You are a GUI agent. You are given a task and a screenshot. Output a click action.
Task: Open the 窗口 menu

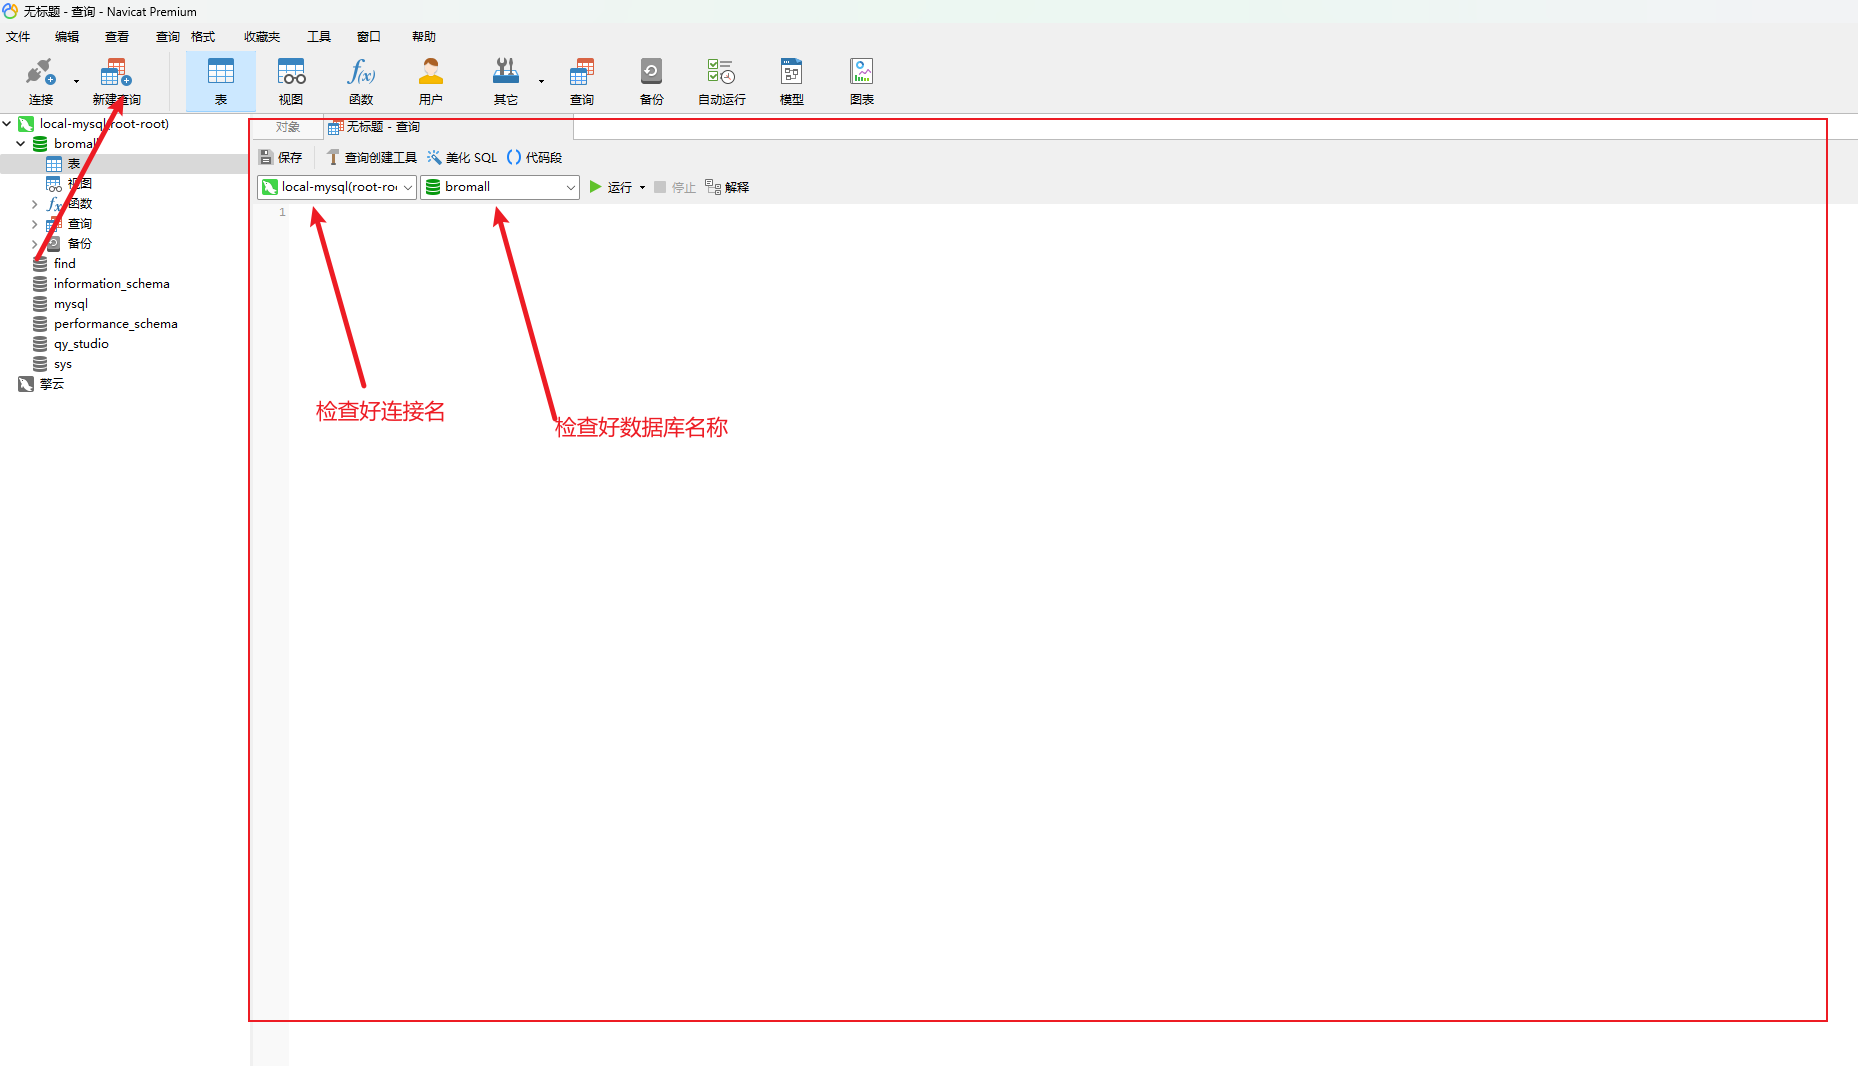point(369,37)
